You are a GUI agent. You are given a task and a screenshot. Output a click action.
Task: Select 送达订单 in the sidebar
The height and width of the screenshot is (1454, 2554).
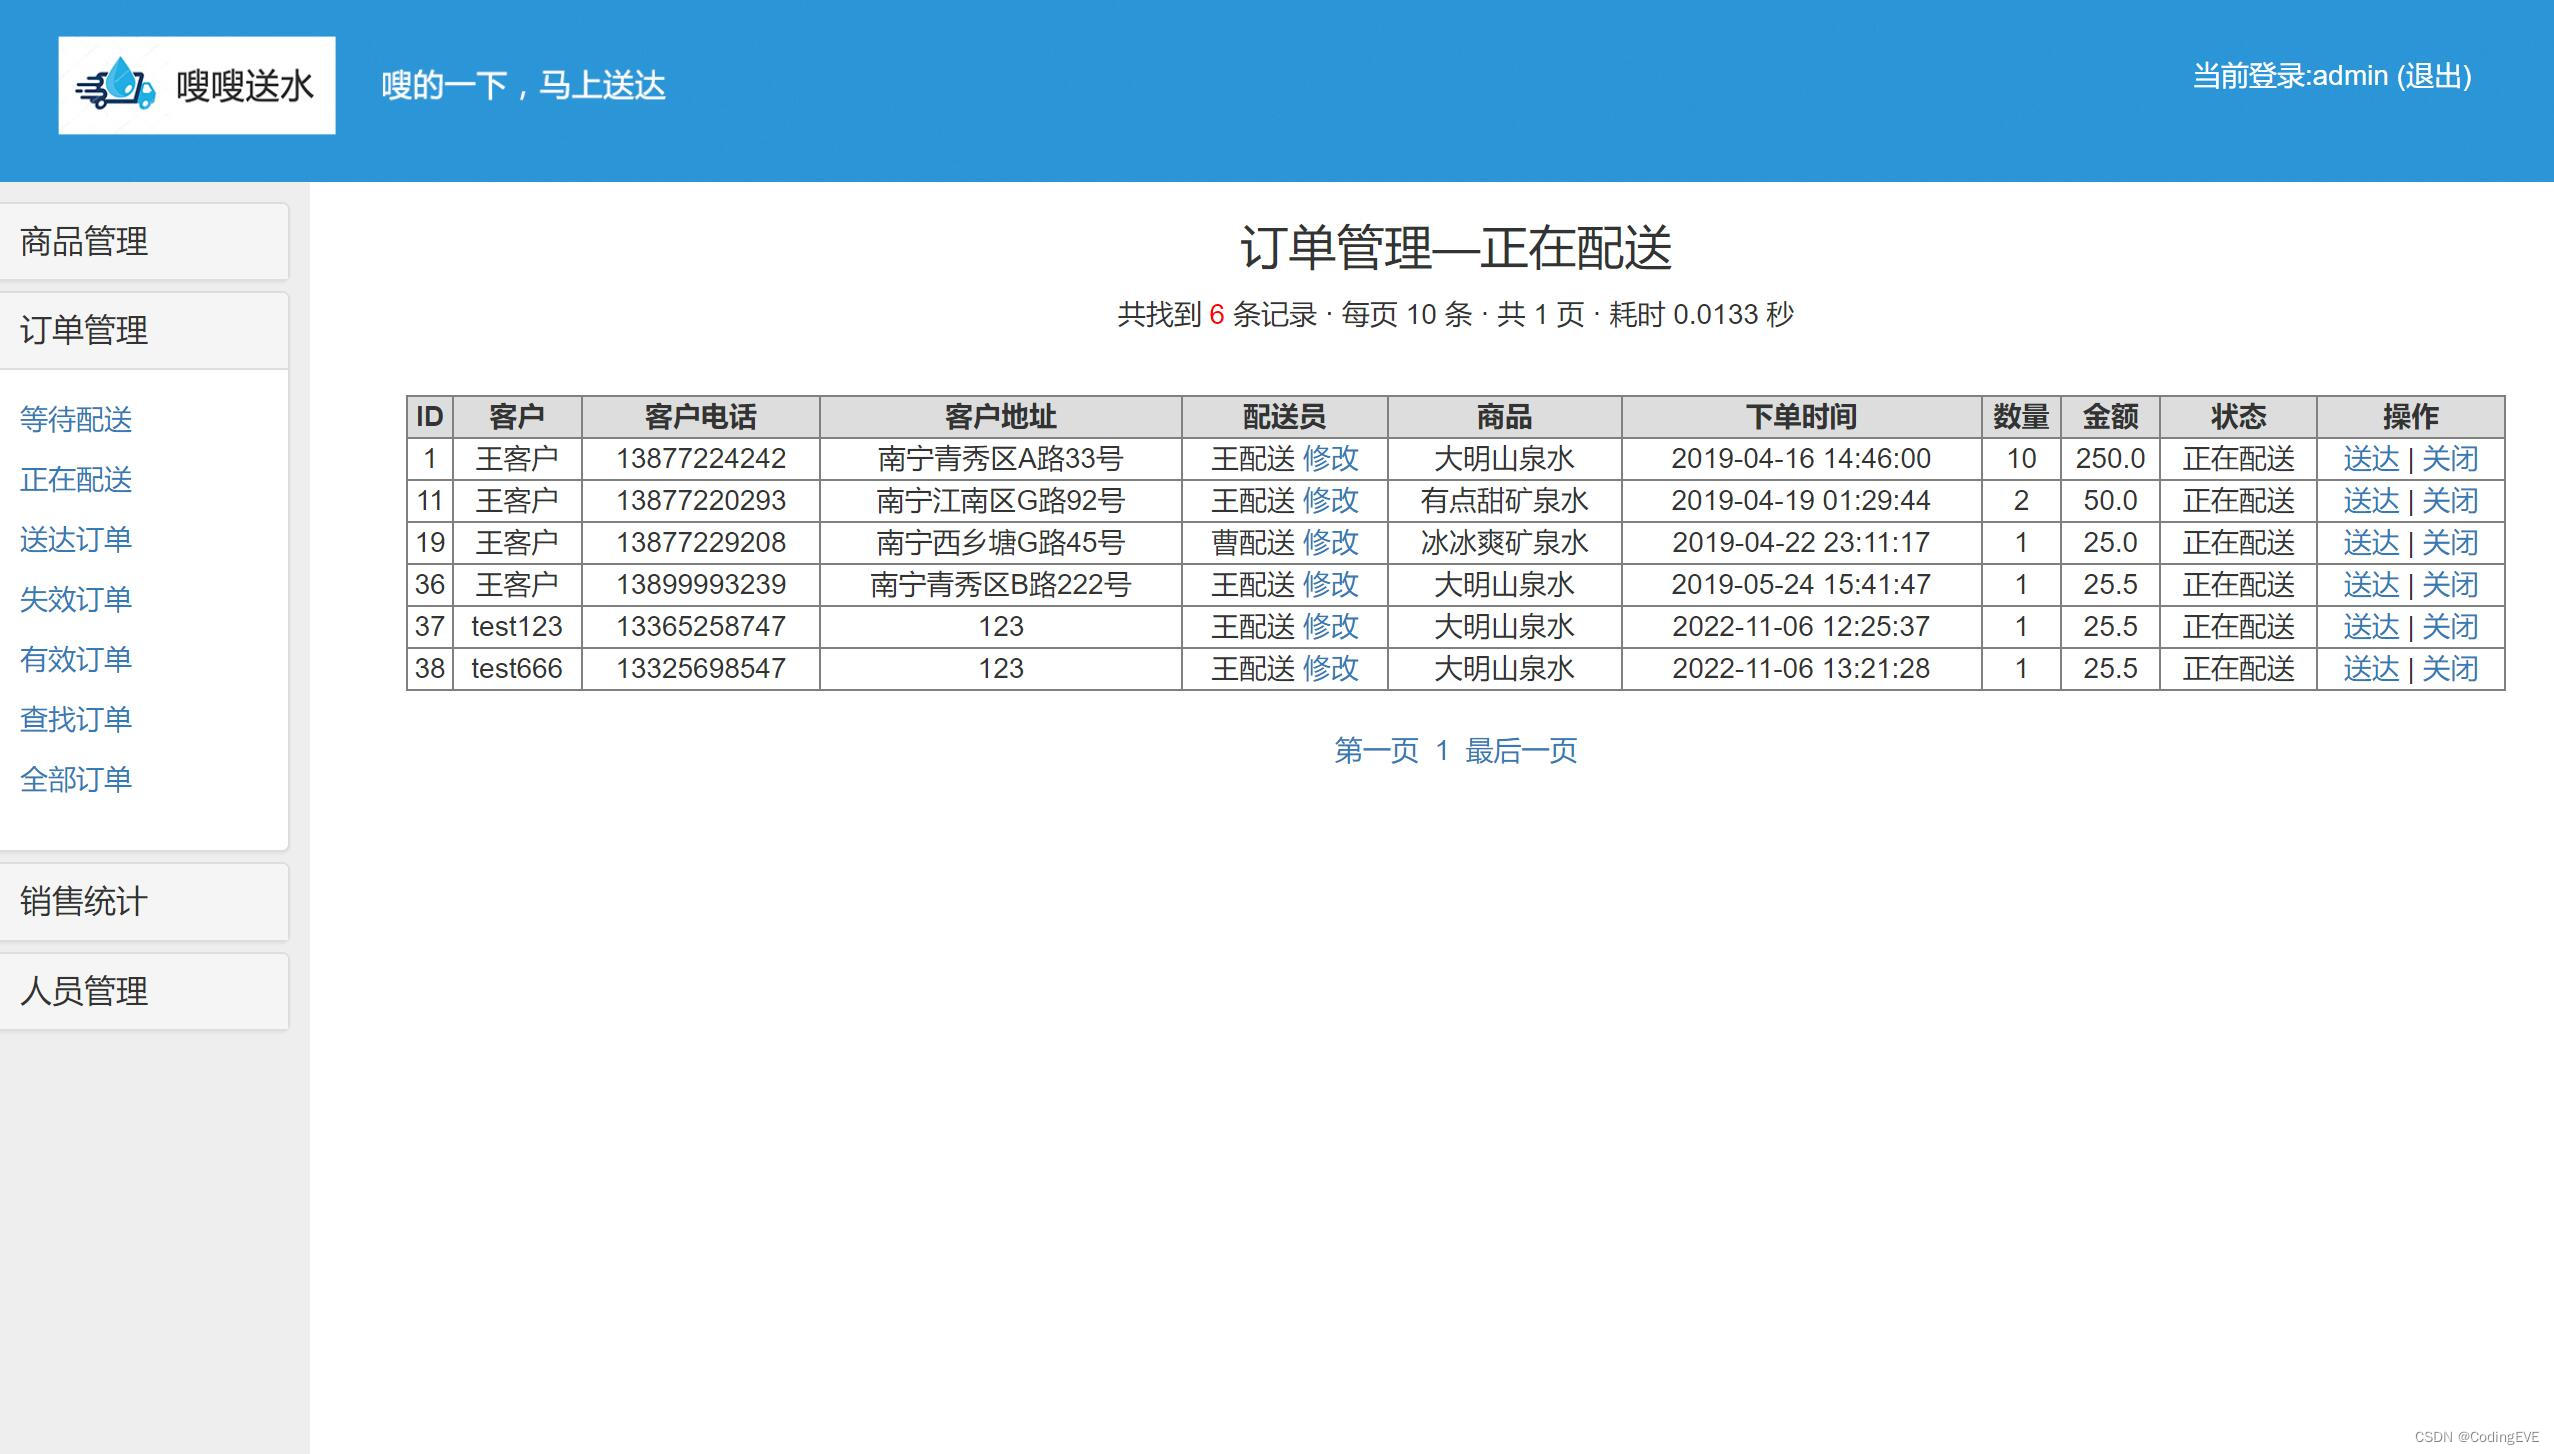[x=76, y=539]
